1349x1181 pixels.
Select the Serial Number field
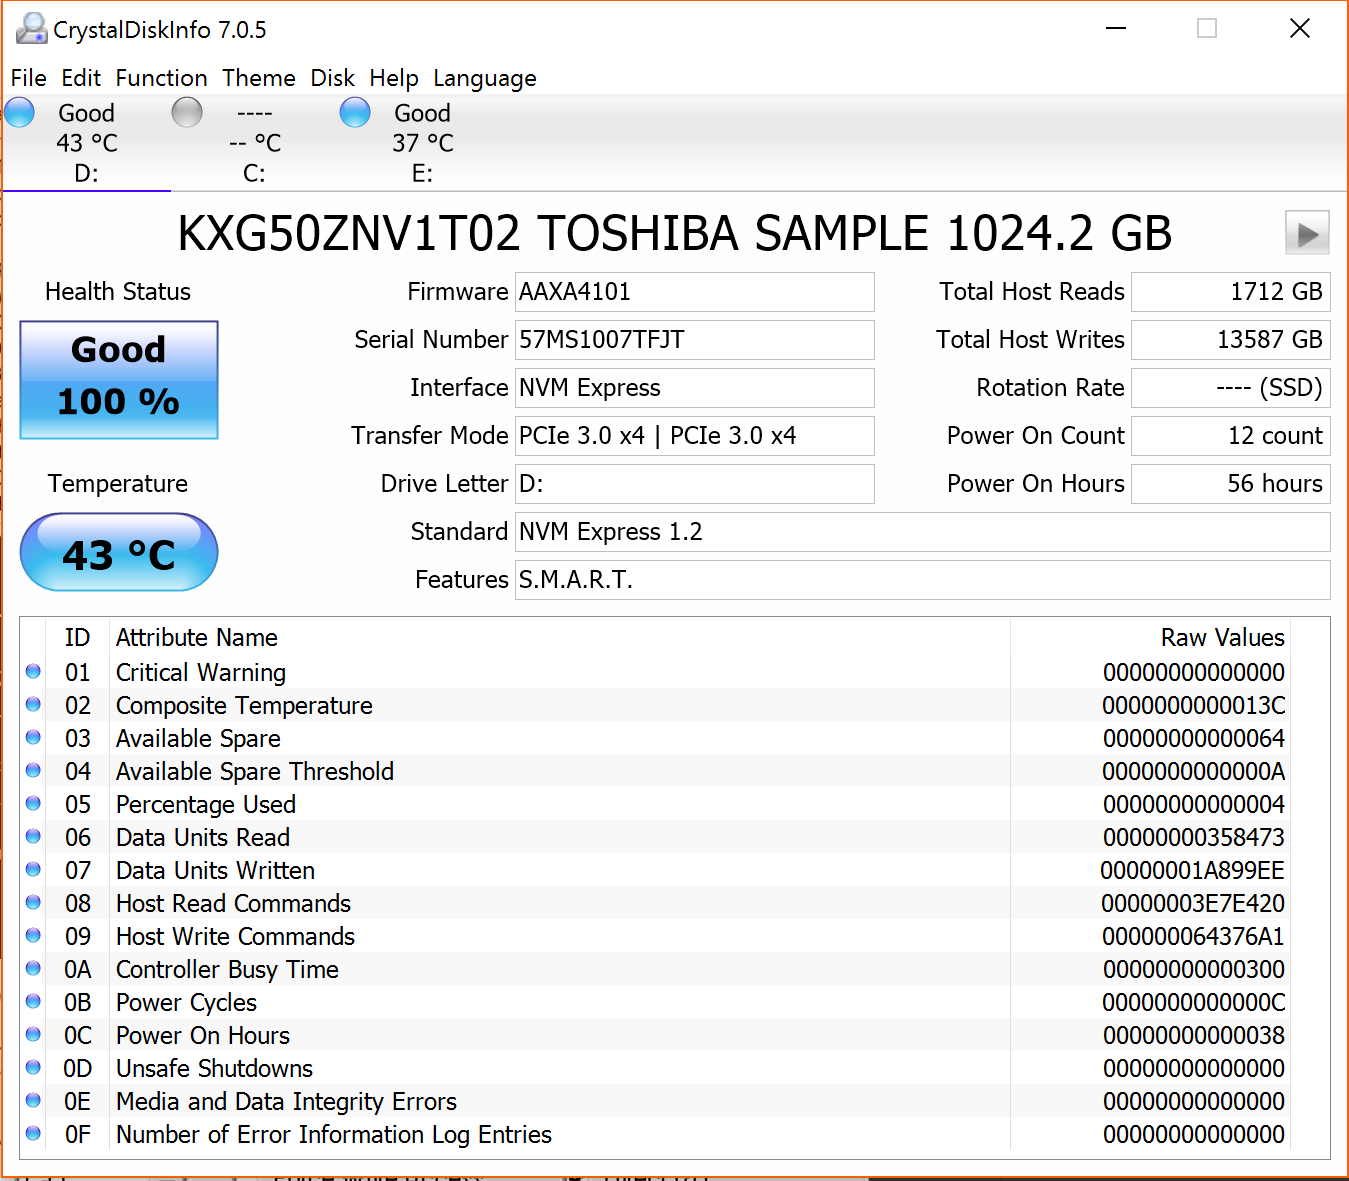coord(694,340)
